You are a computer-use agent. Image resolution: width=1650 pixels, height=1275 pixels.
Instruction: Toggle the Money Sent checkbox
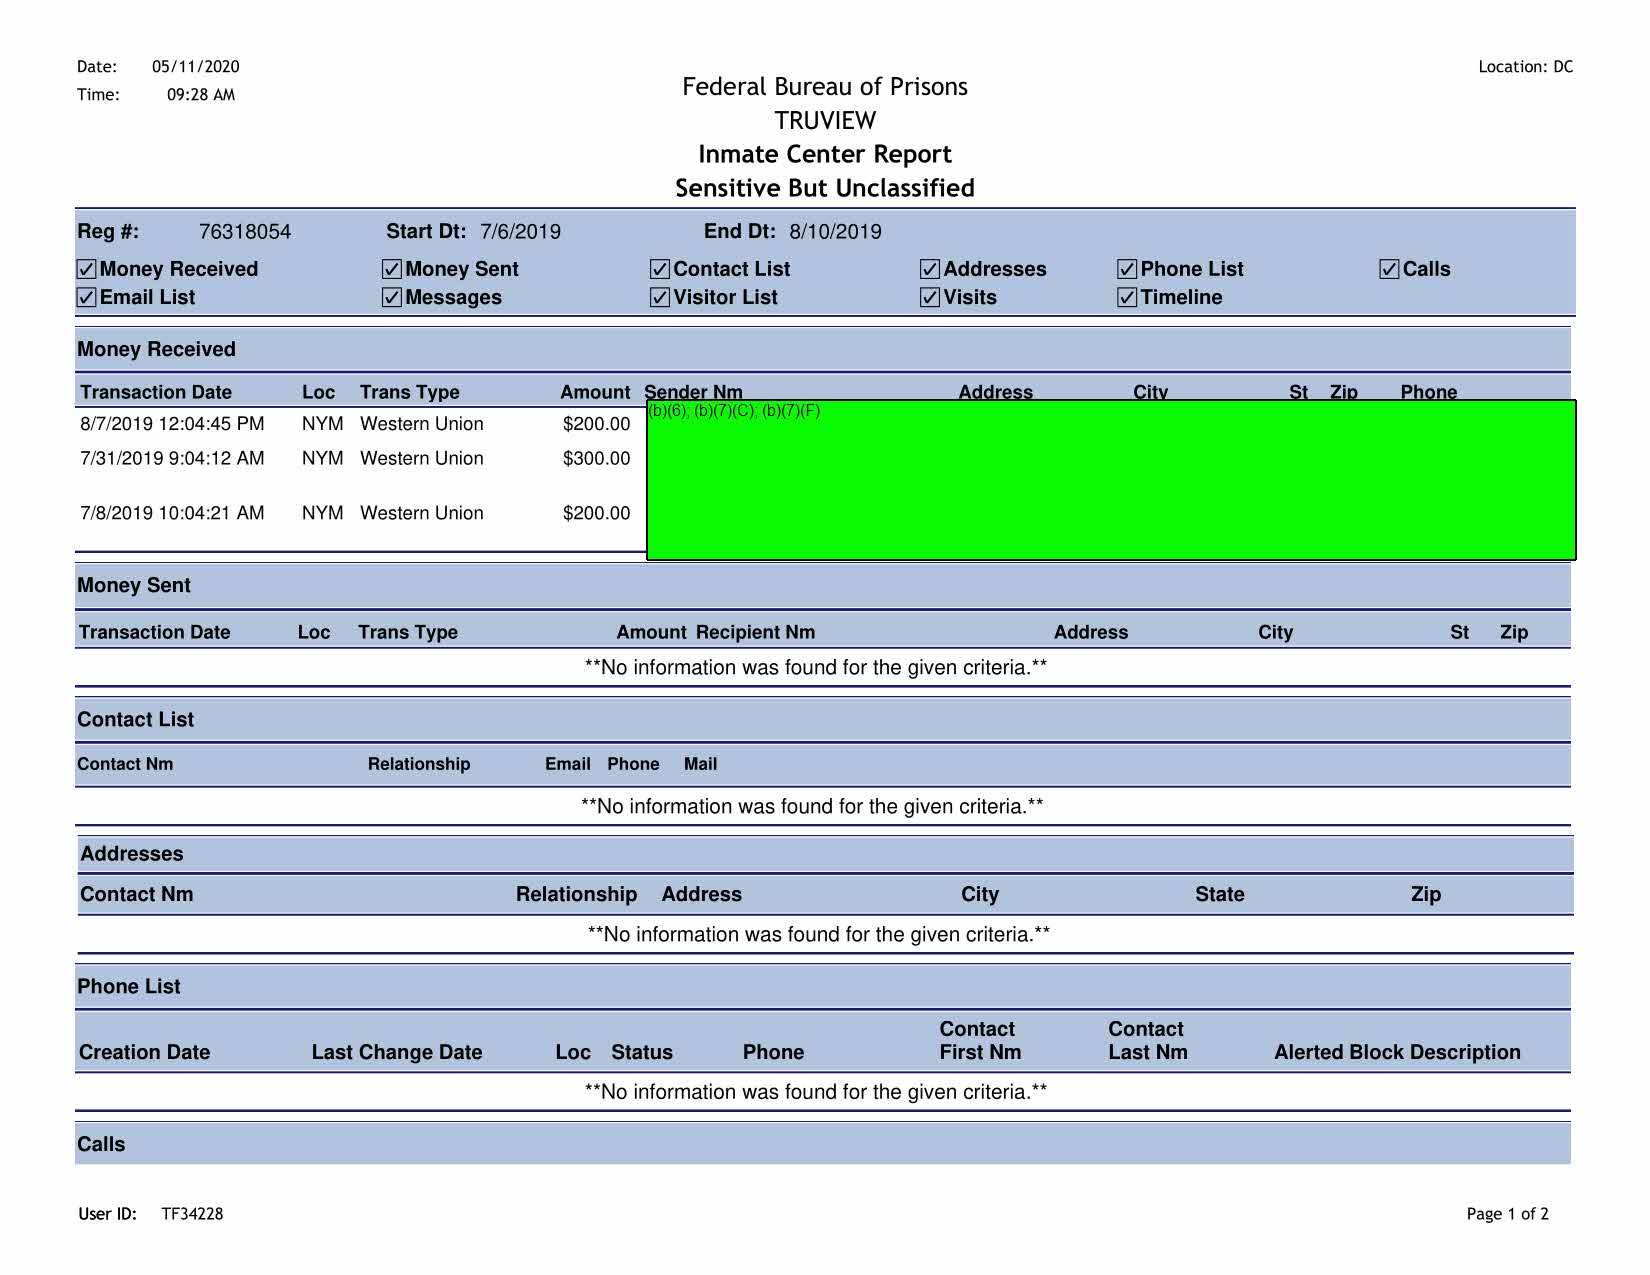[x=392, y=269]
